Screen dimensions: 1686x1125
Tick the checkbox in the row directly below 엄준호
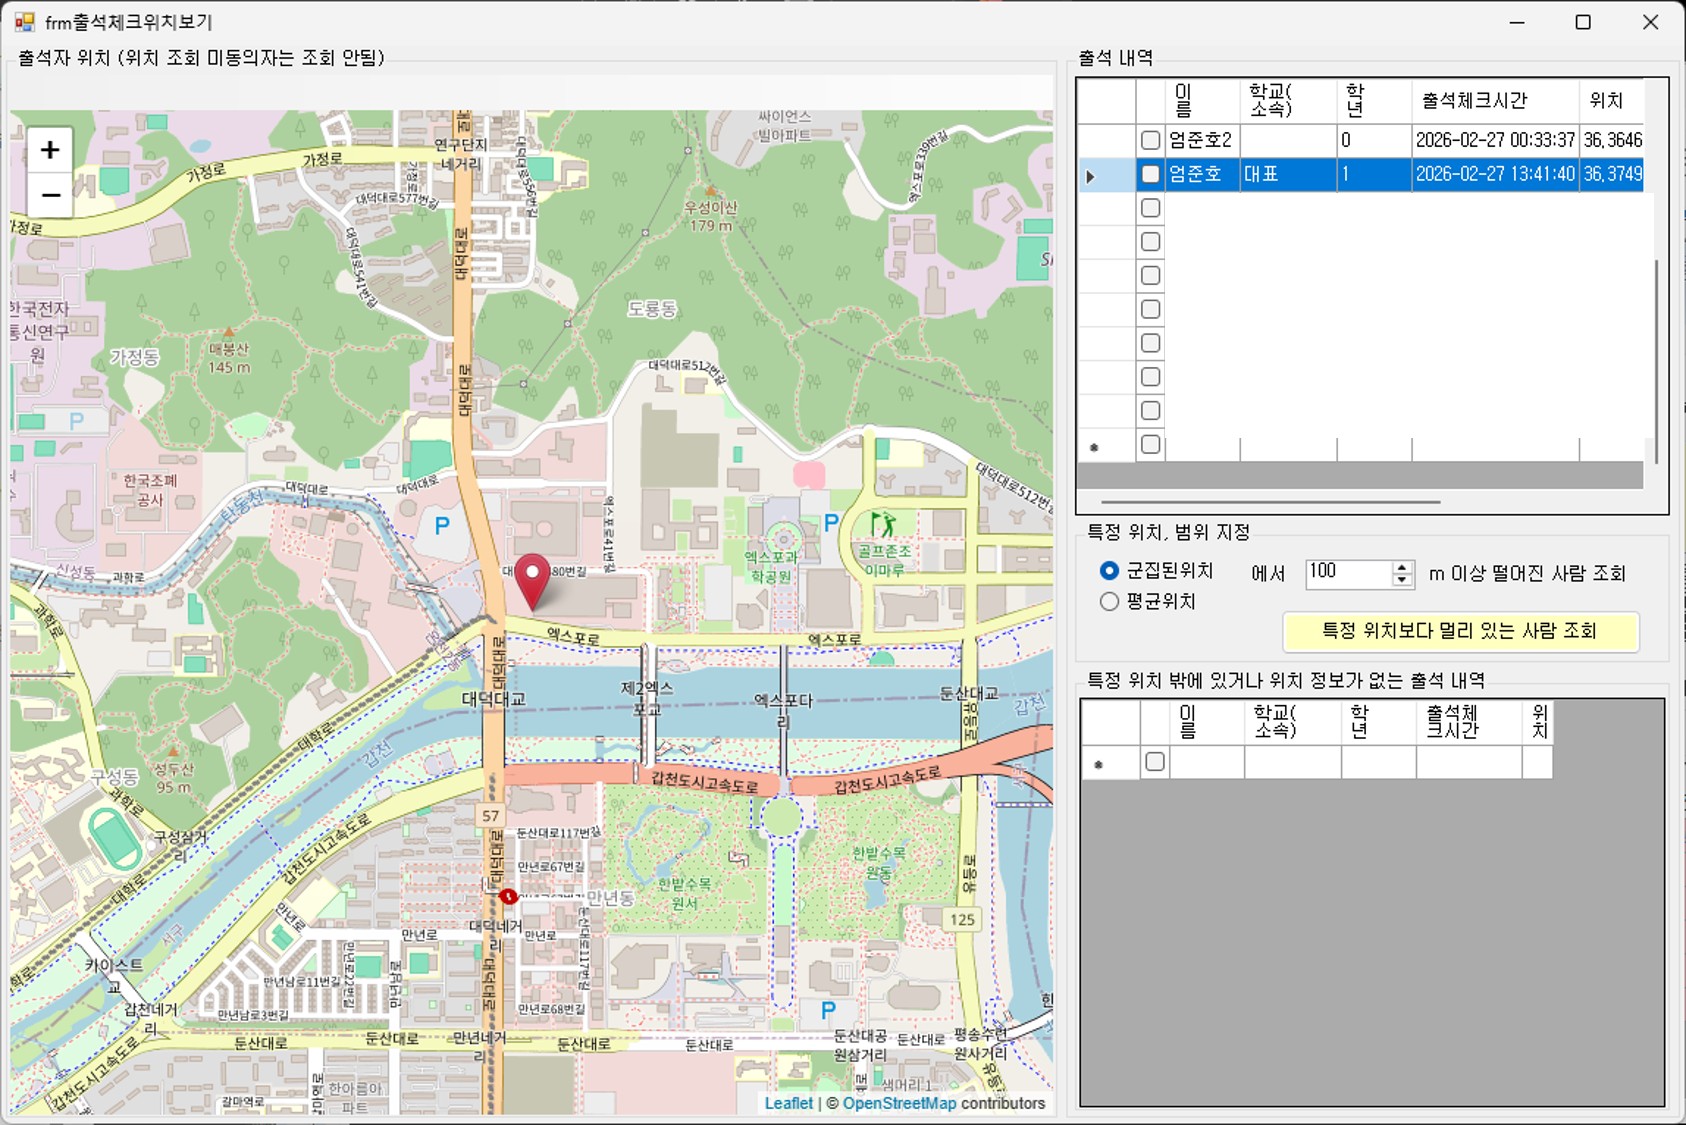pyautogui.click(x=1151, y=208)
